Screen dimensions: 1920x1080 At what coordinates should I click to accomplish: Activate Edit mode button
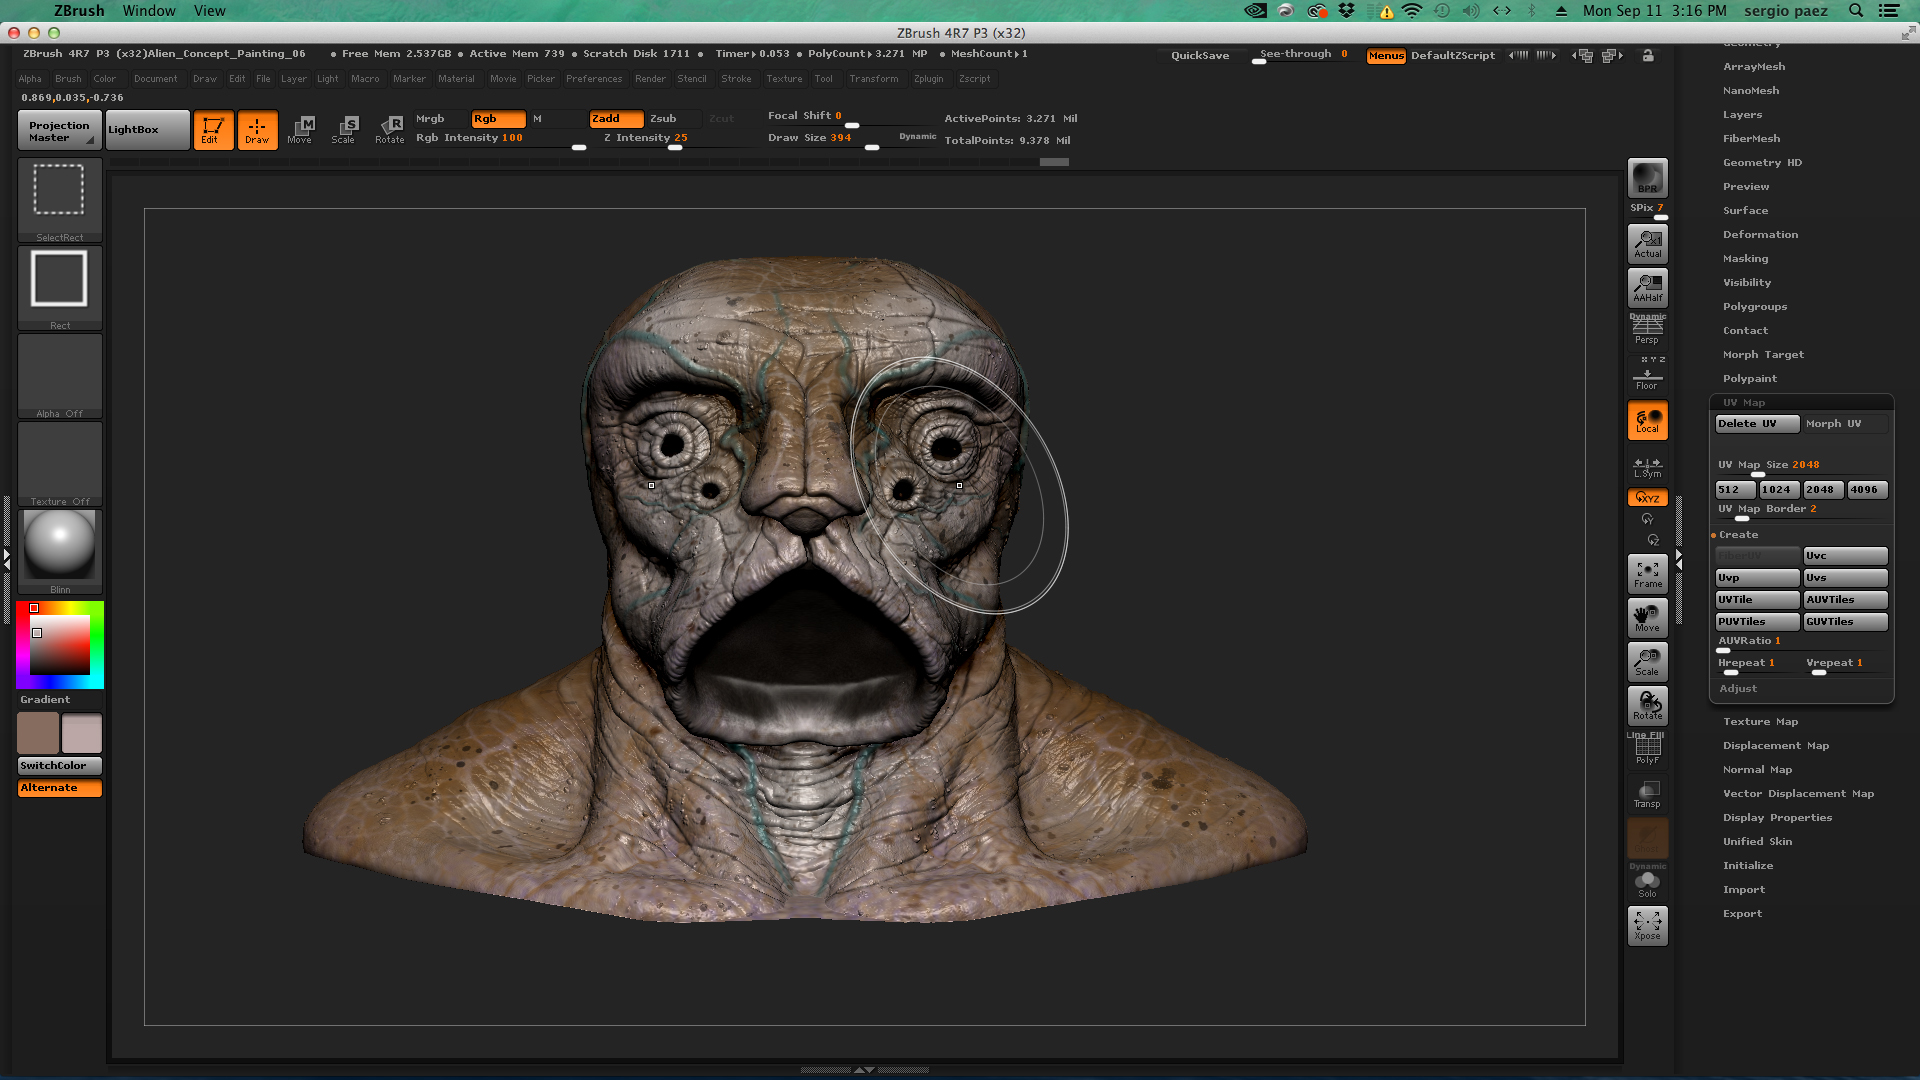pyautogui.click(x=213, y=130)
